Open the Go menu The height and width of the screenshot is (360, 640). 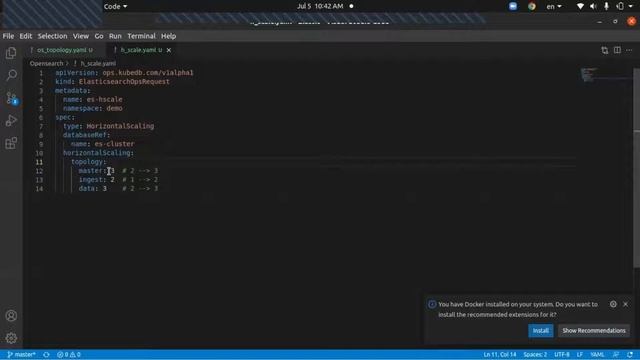(x=99, y=36)
